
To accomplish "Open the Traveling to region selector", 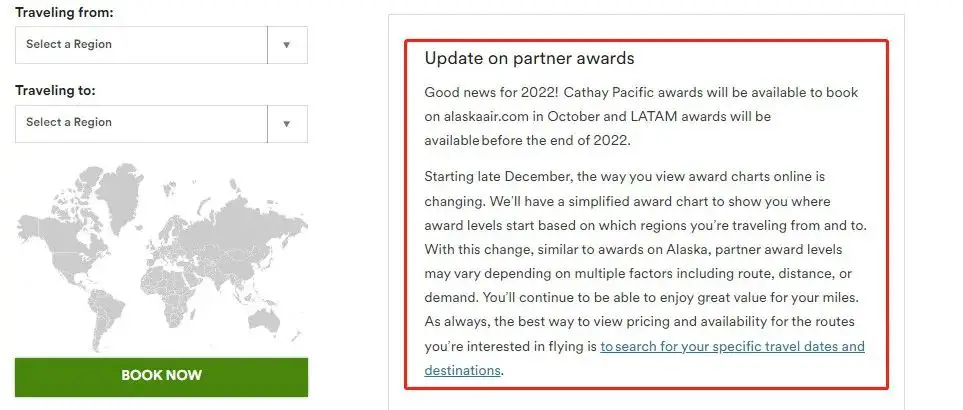I will coord(161,123).
